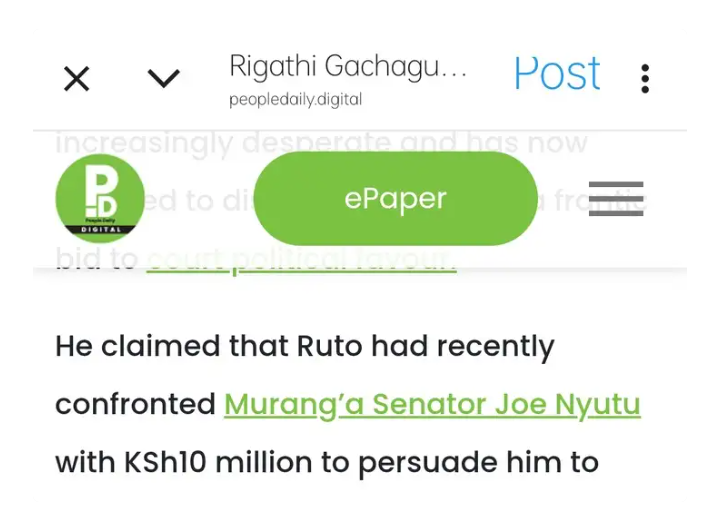Open the green ePaper button
This screenshot has height=525, width=720.
(x=395, y=198)
